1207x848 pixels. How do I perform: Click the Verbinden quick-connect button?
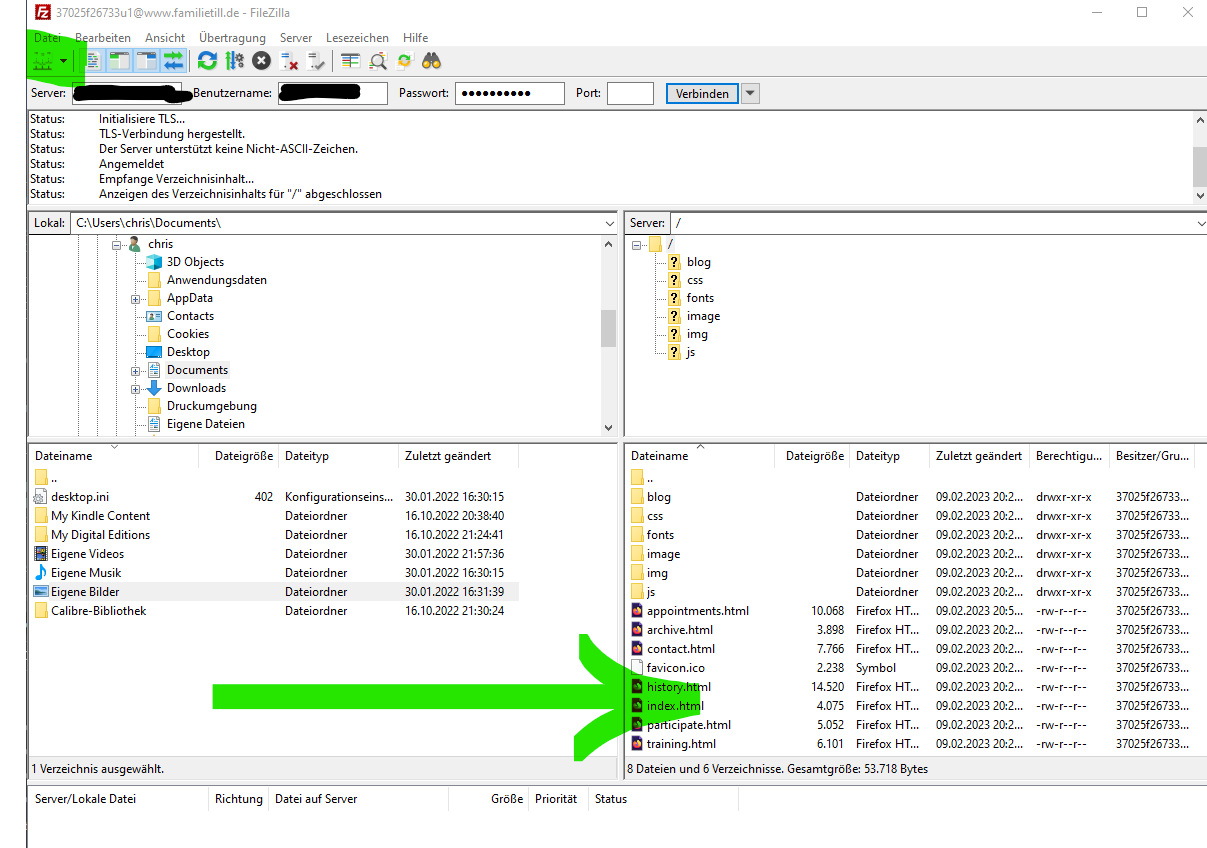coord(701,93)
